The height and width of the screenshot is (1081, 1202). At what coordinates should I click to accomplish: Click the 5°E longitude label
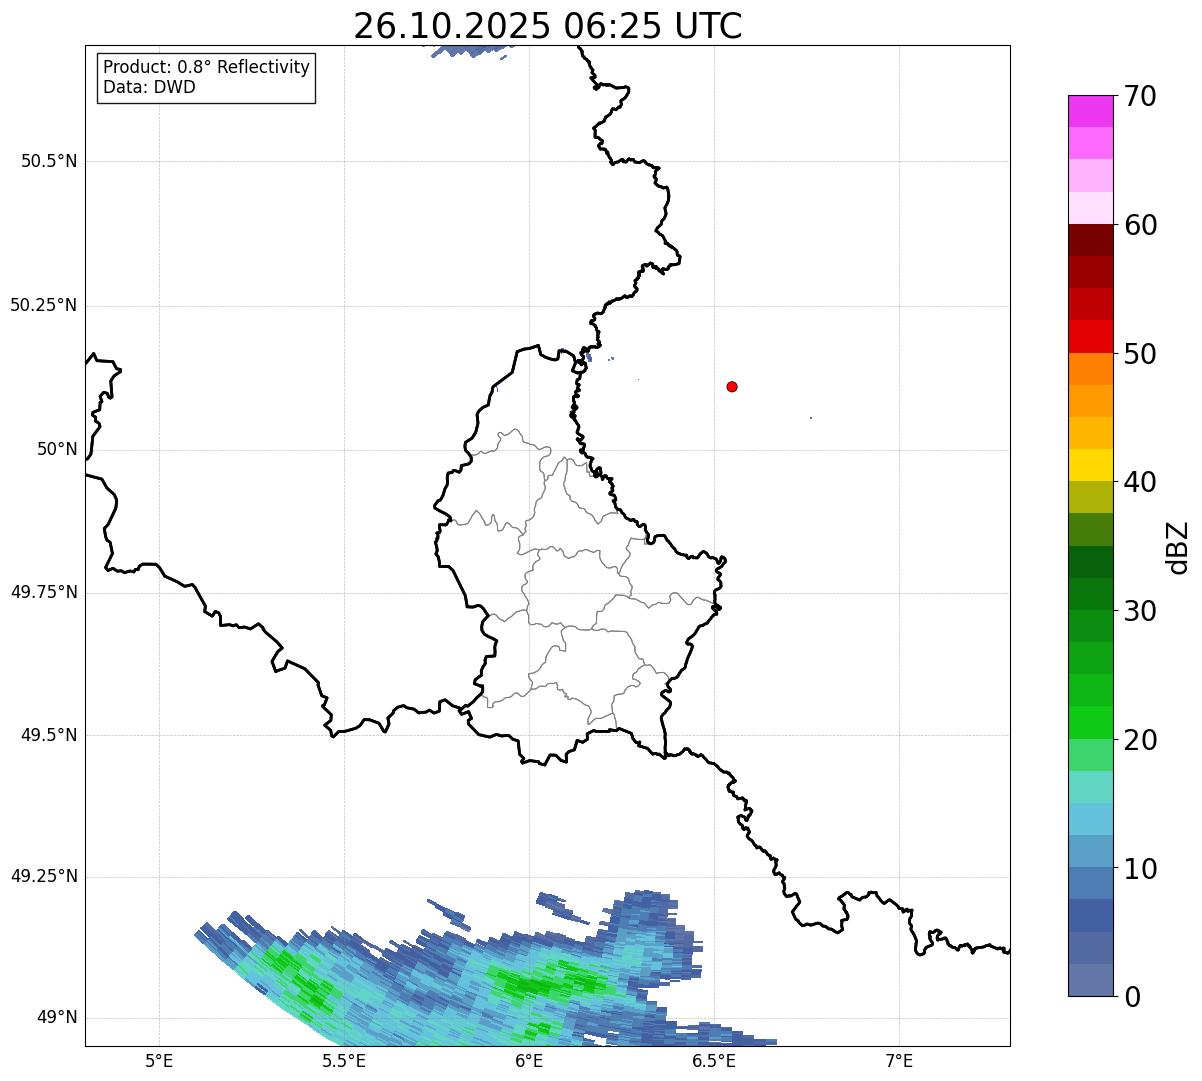click(x=159, y=1060)
